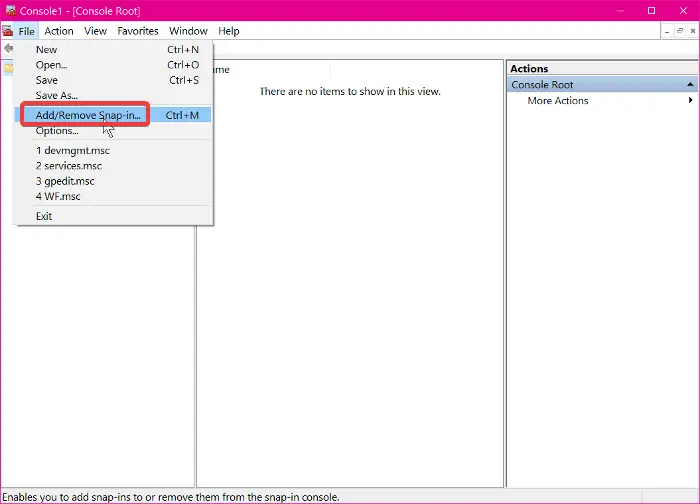Open recent file gpedit.msc
The height and width of the screenshot is (504, 700).
point(114,181)
